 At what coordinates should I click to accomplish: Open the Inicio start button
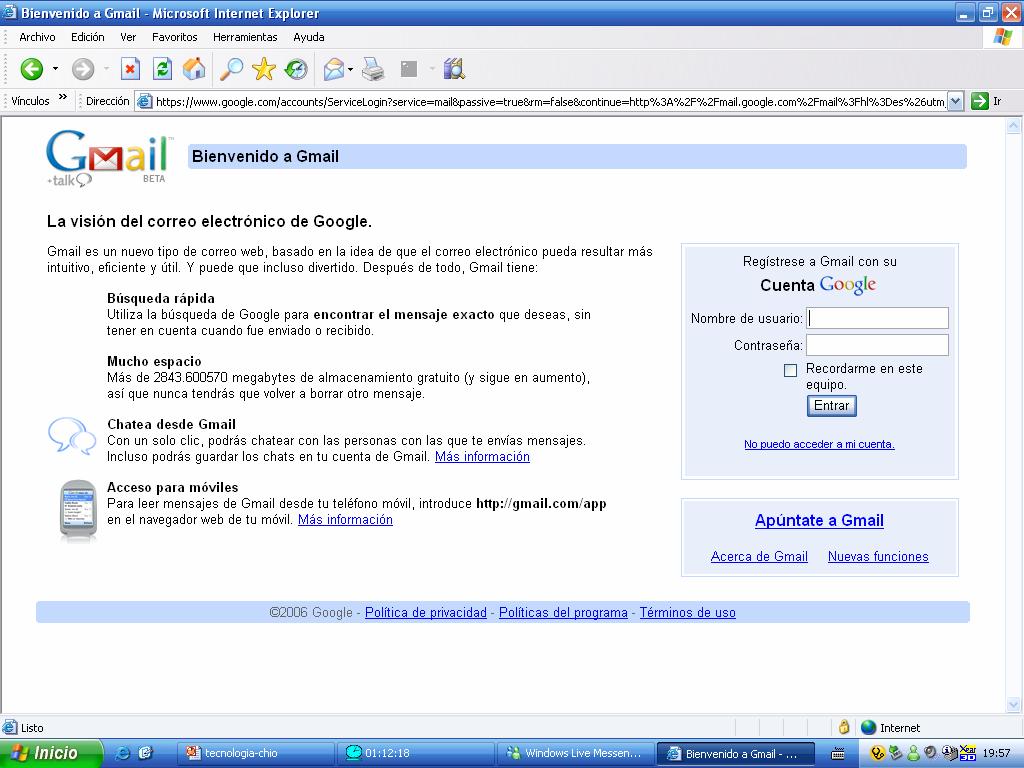(x=52, y=753)
